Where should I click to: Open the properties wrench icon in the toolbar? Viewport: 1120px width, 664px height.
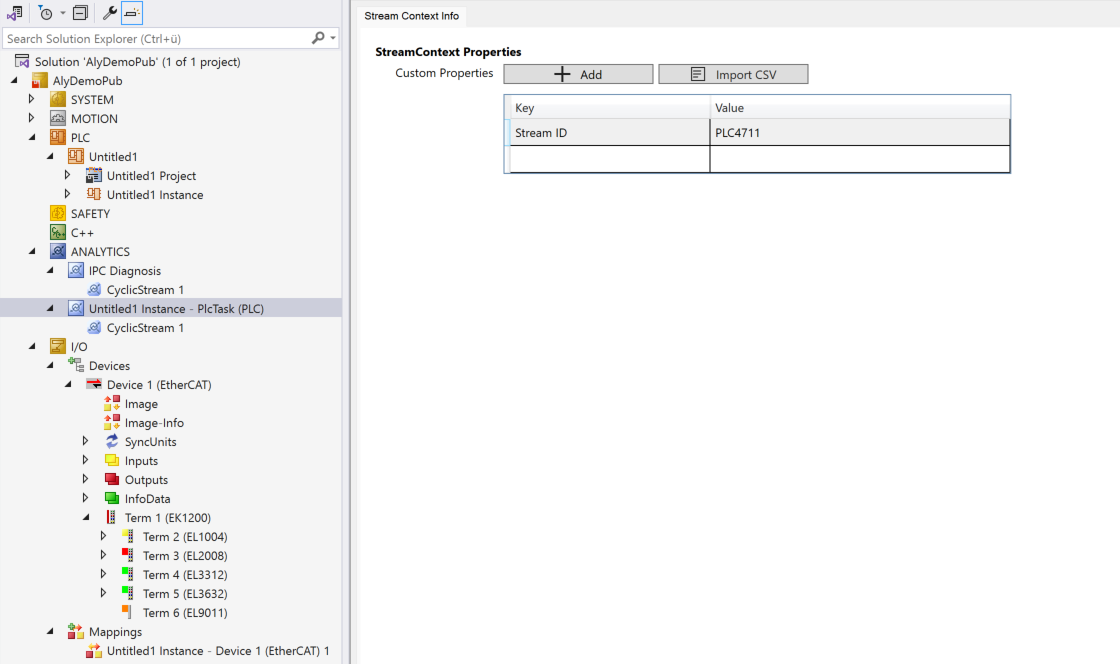111,12
